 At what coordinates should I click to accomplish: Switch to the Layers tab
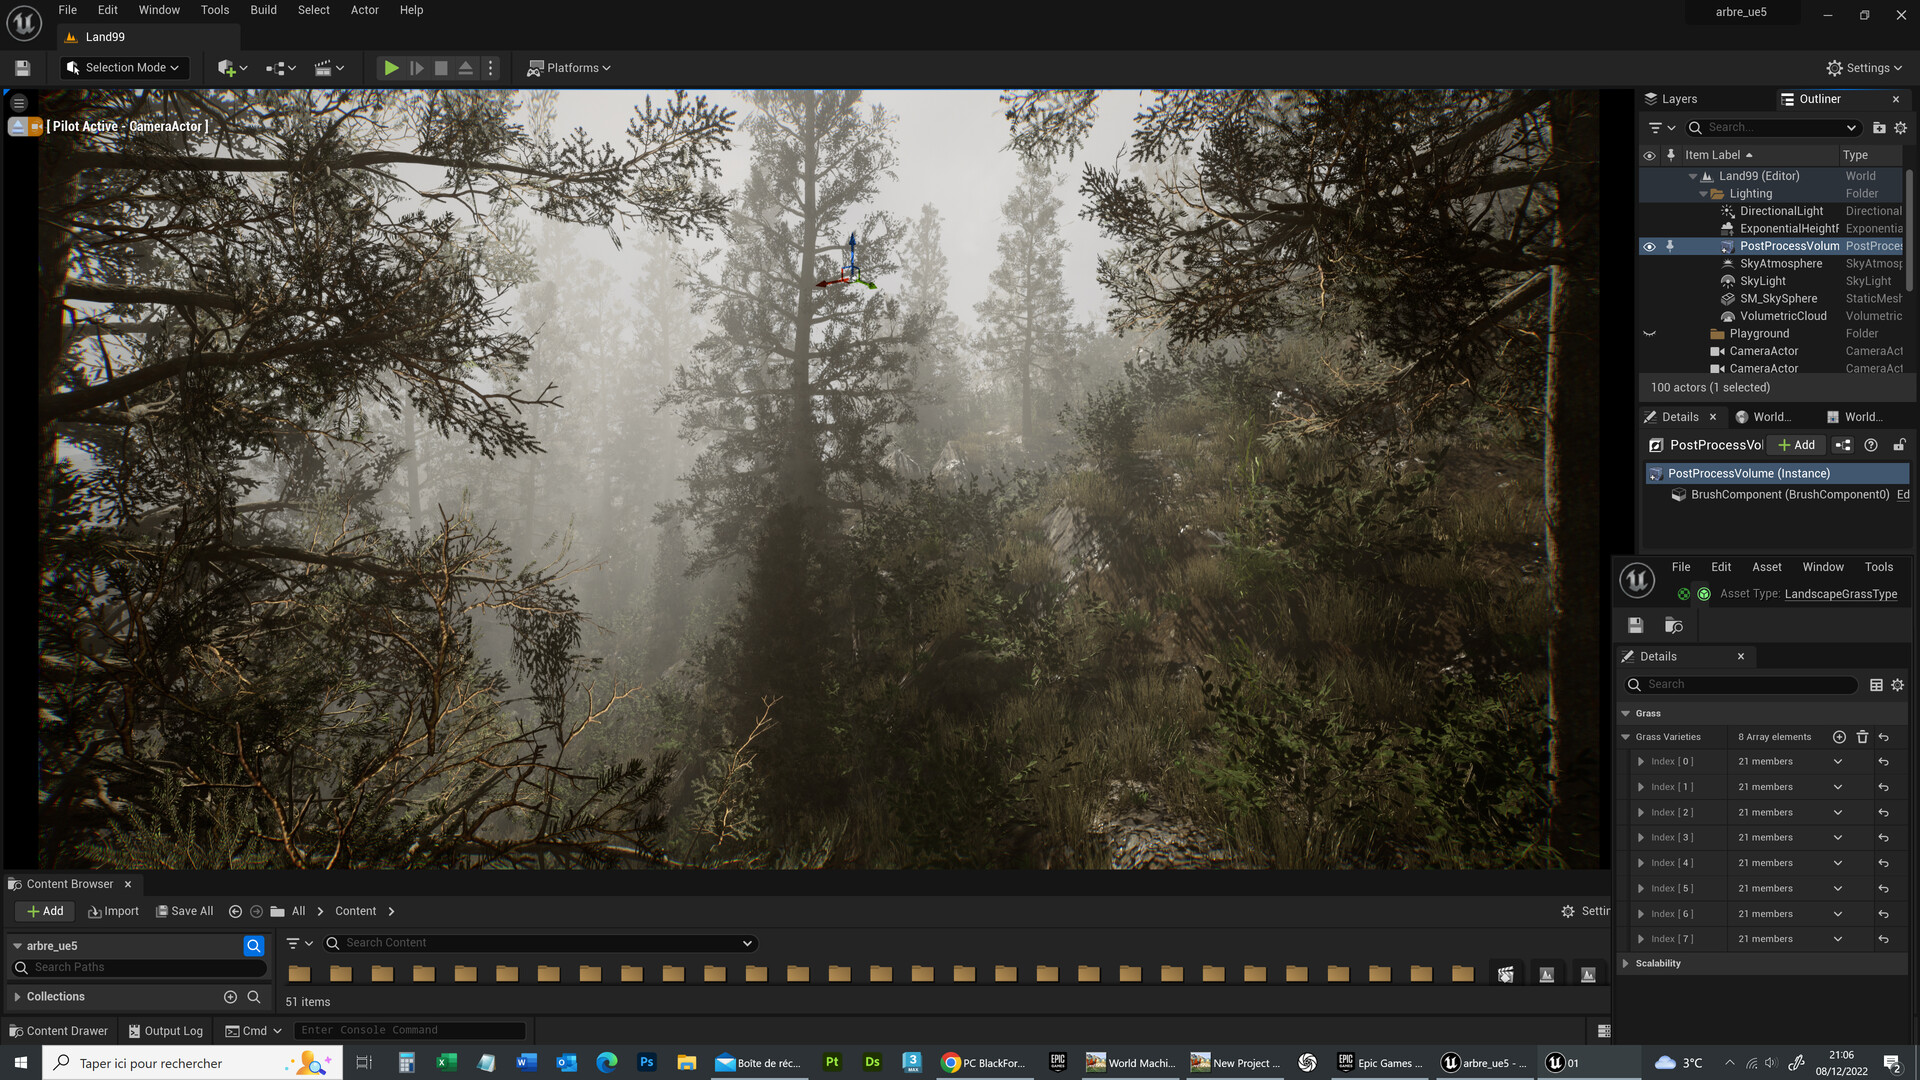point(1678,99)
